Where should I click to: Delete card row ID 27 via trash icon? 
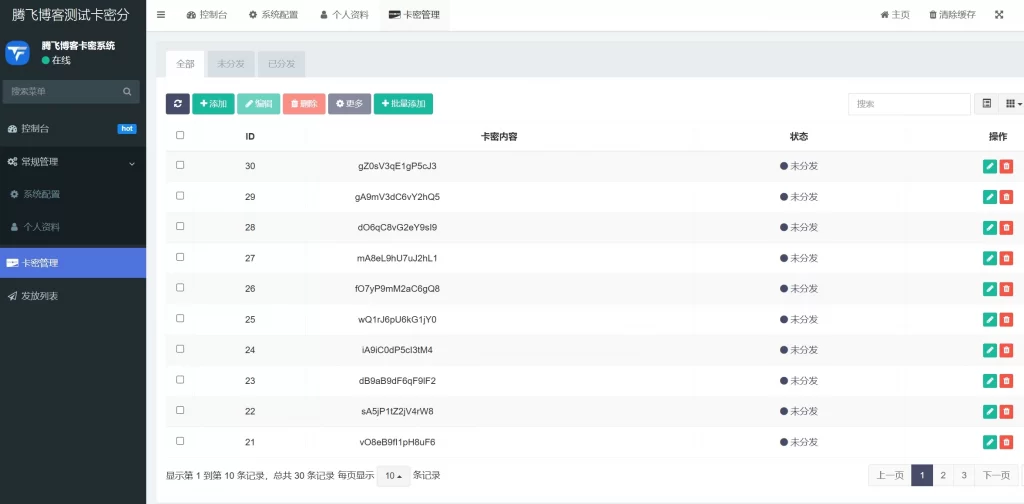click(1006, 259)
